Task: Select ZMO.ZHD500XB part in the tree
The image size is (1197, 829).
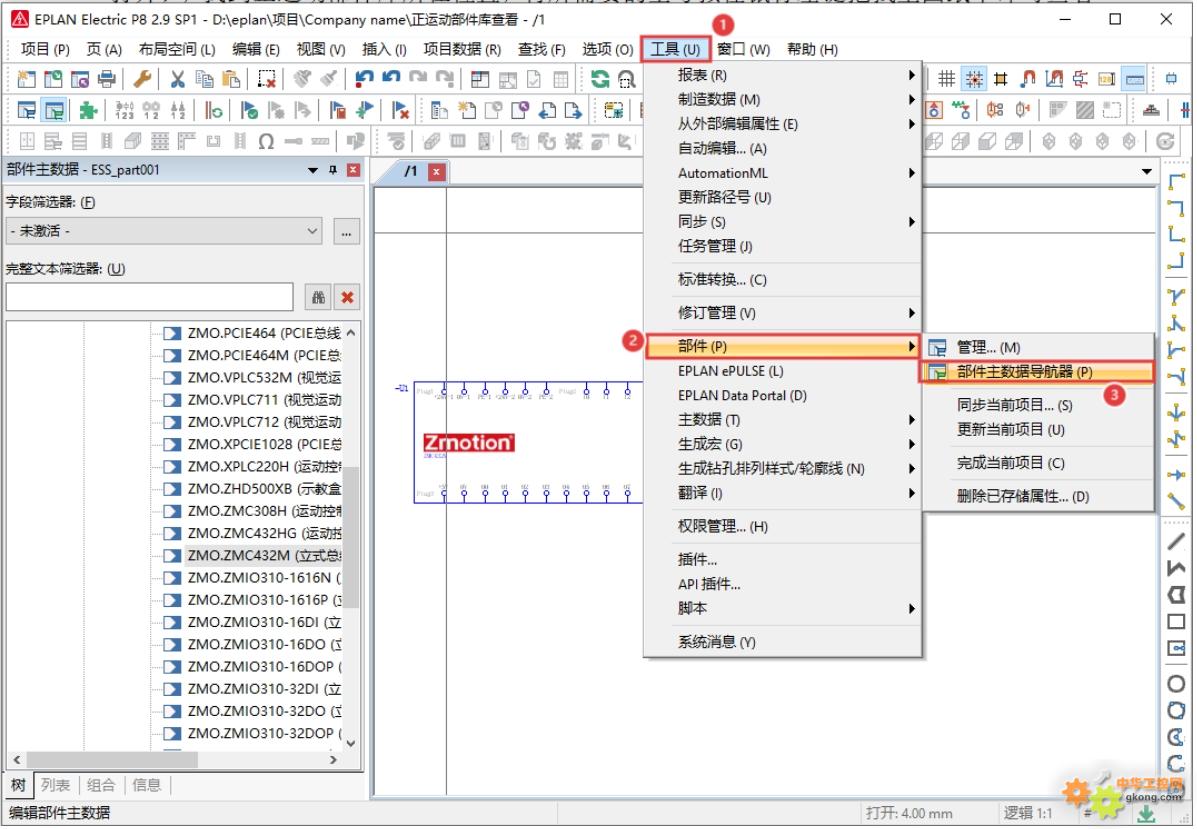Action: pos(264,489)
